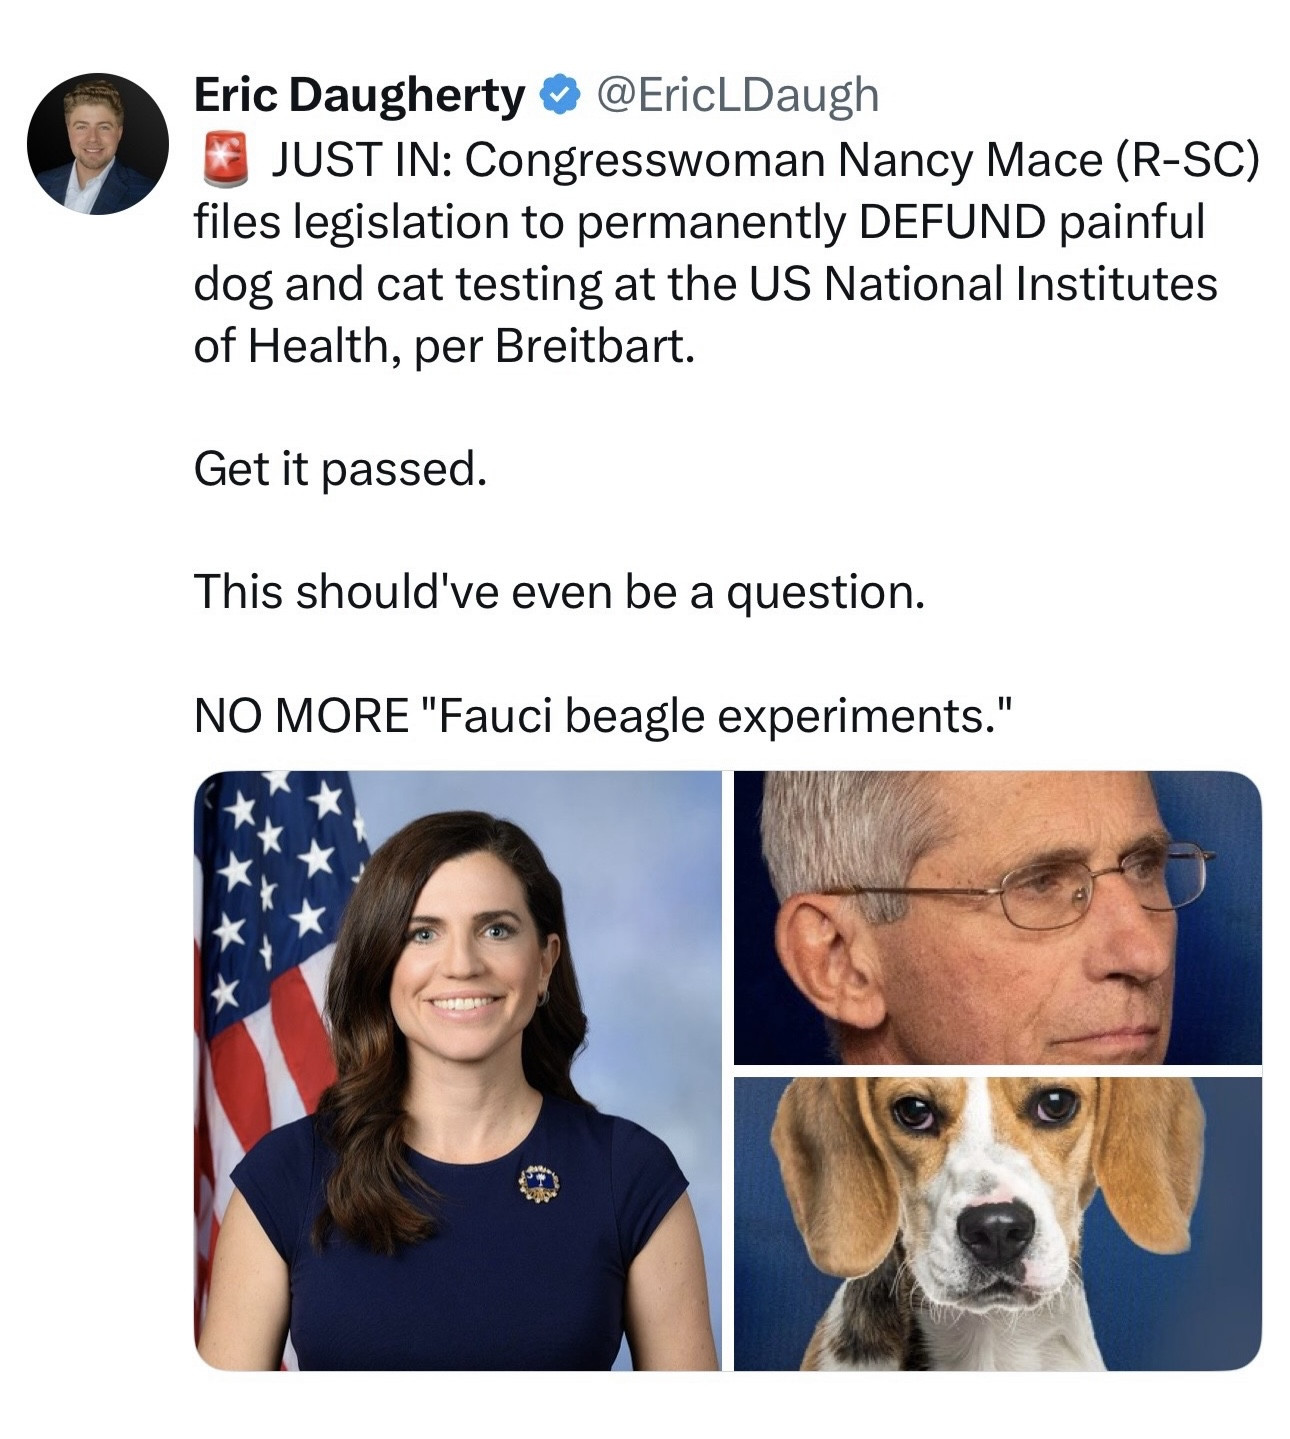
Task: Select the "Get it passed." line
Action: click(341, 470)
